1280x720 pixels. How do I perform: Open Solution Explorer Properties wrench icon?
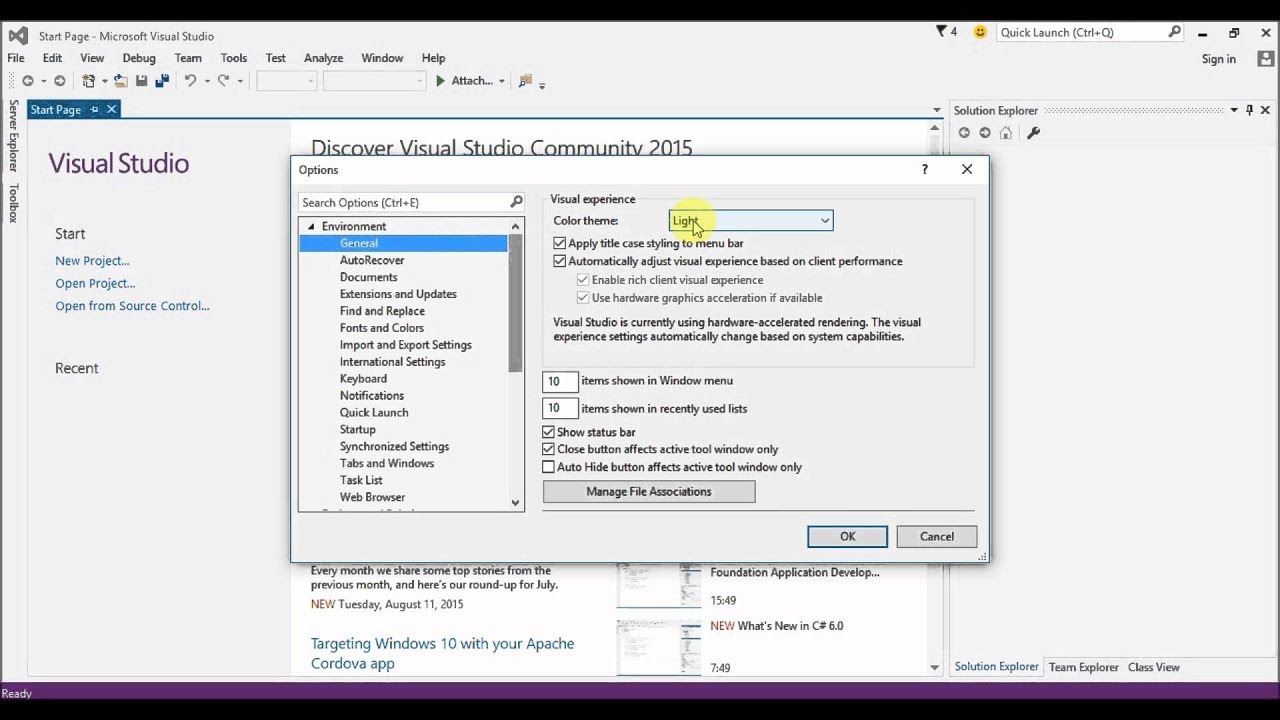click(1034, 133)
